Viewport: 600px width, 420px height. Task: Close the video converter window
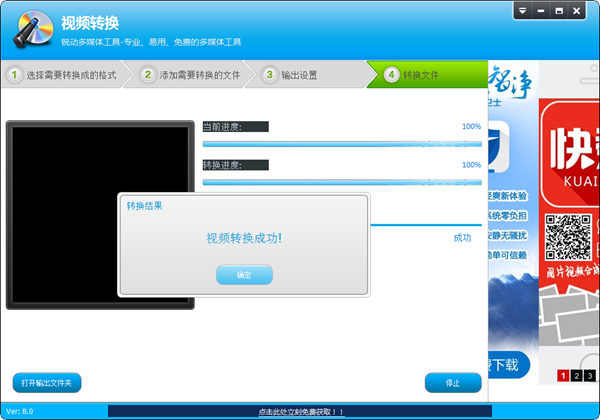pos(577,11)
